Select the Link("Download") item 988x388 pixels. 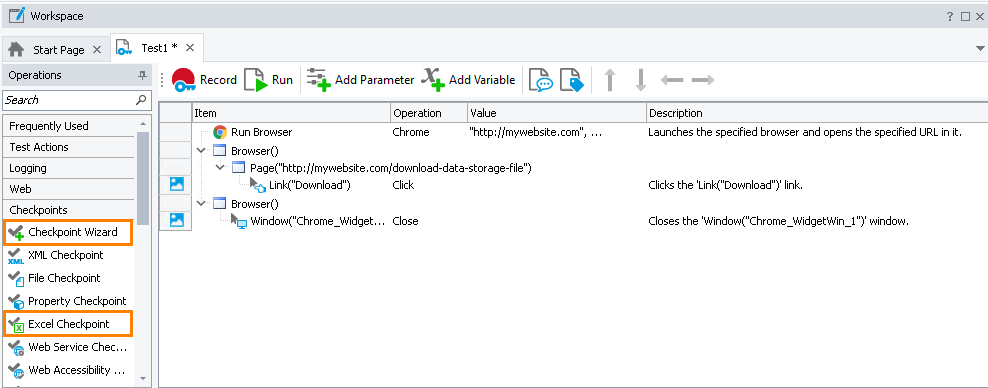pos(309,185)
